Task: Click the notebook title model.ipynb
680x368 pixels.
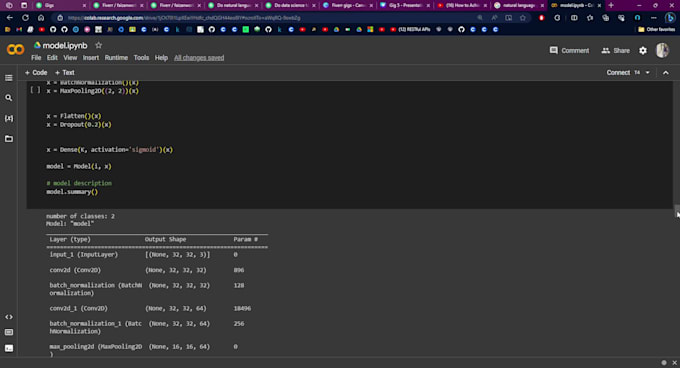Action: (x=65, y=45)
